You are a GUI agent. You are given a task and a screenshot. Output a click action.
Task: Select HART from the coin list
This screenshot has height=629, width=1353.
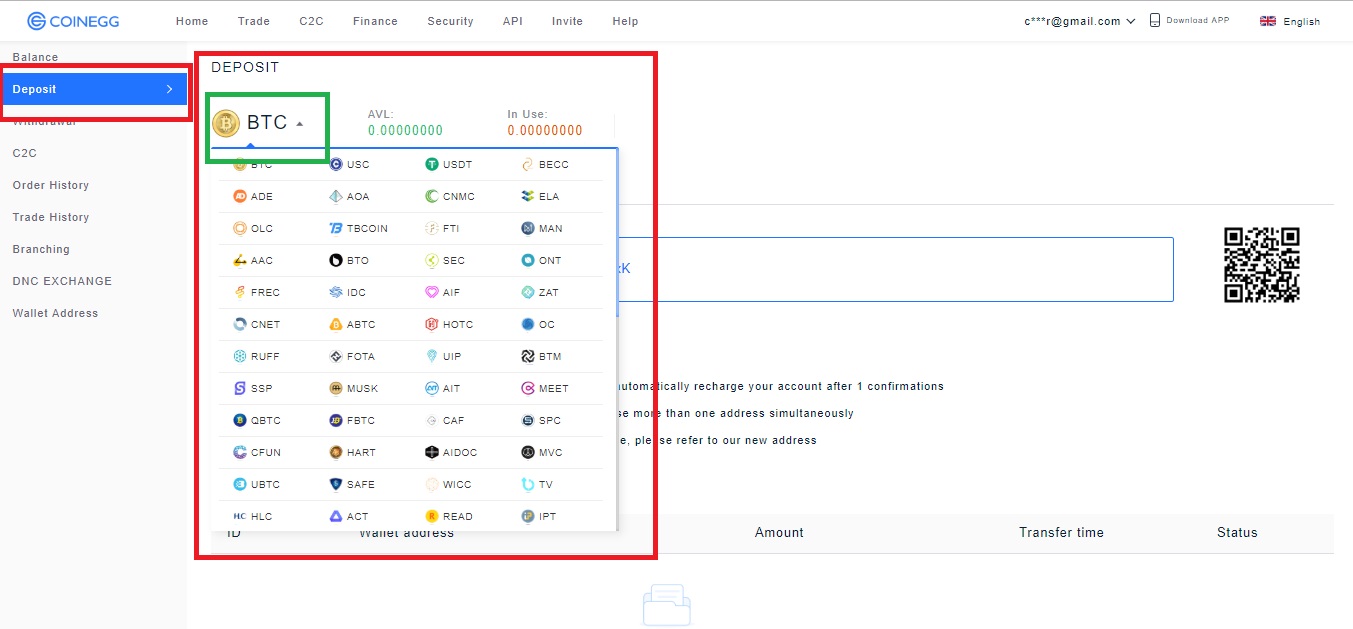[353, 452]
